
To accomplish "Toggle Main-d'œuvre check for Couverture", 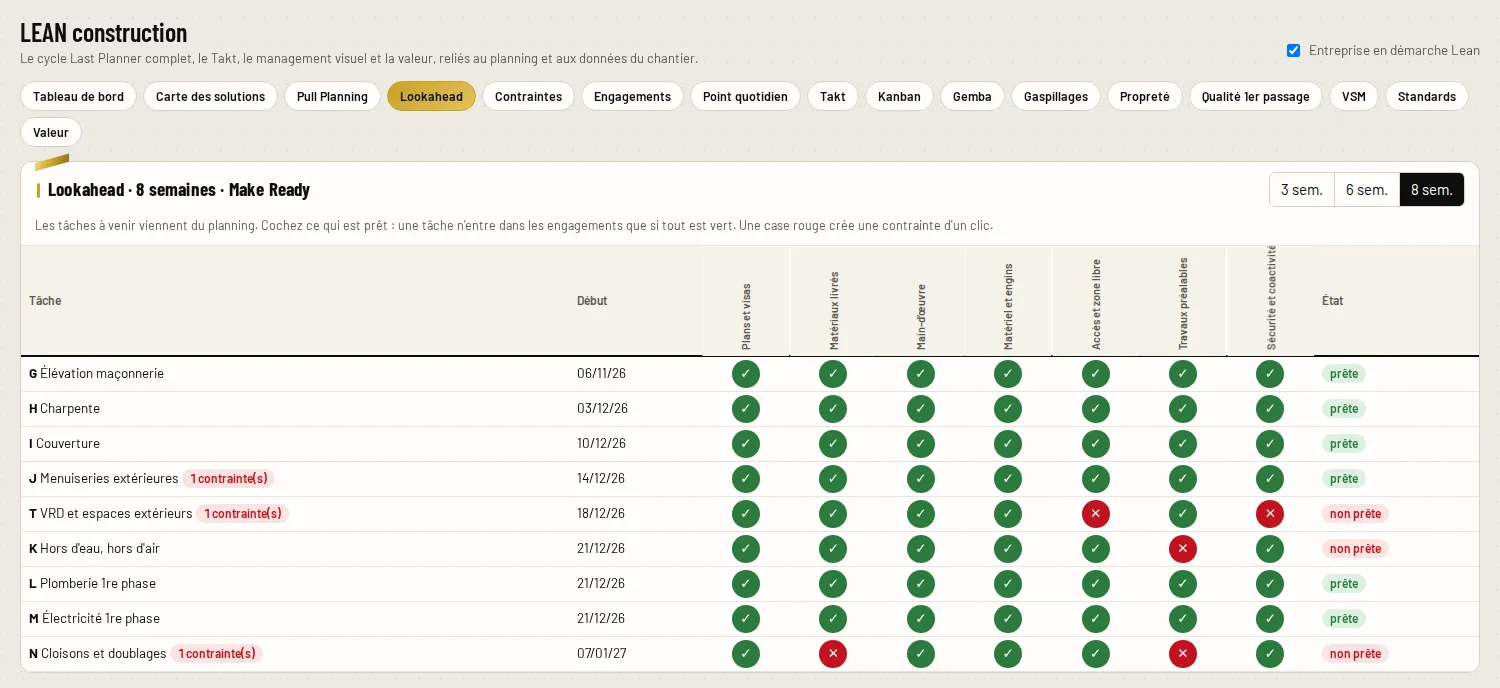I will [x=921, y=444].
